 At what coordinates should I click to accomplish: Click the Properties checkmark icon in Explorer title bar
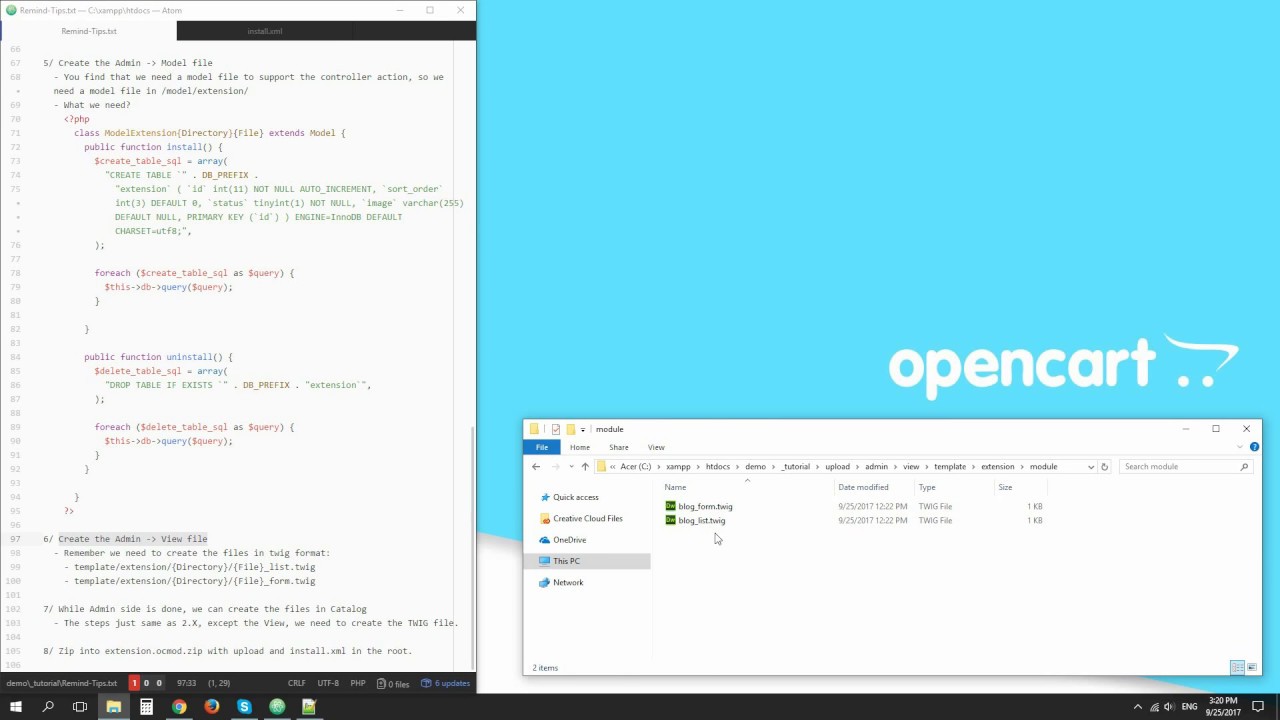tap(556, 430)
